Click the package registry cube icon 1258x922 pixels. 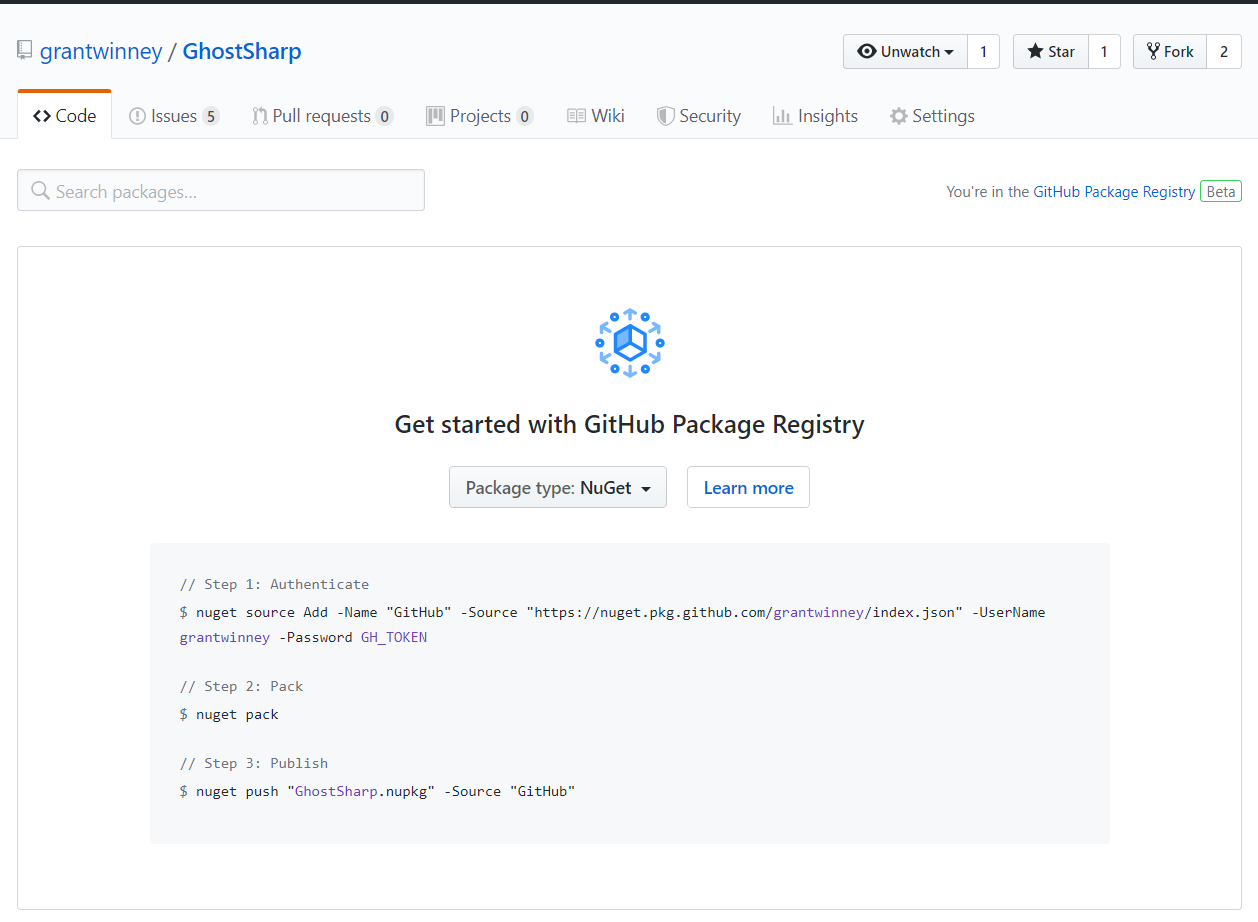[629, 343]
